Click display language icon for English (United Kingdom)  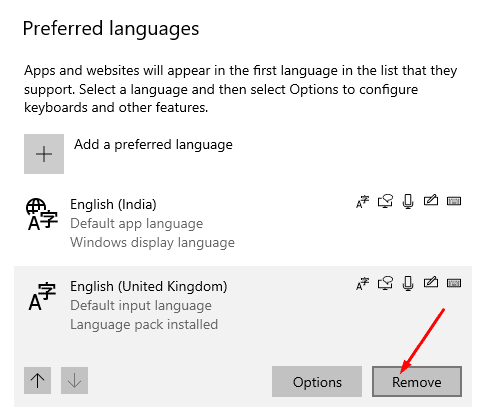(362, 283)
